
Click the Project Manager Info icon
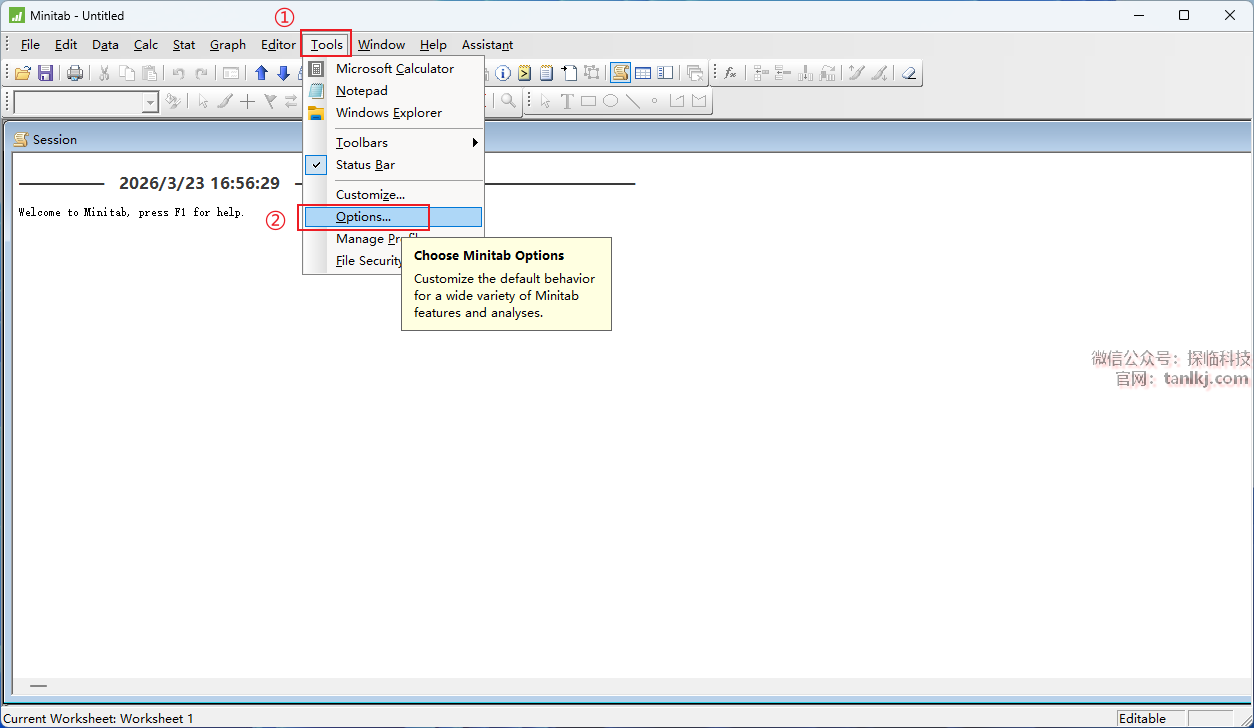pyautogui.click(x=503, y=73)
